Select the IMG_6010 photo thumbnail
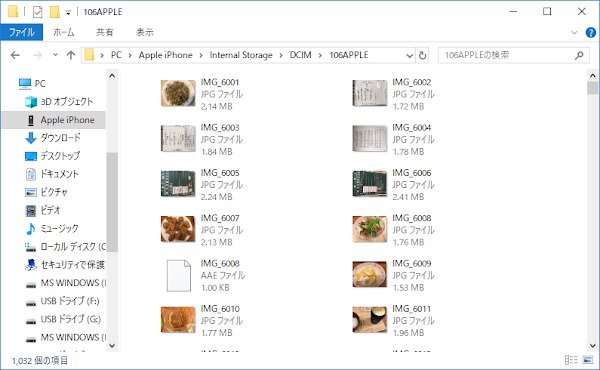Image resolution: width=600 pixels, height=370 pixels. coord(178,320)
